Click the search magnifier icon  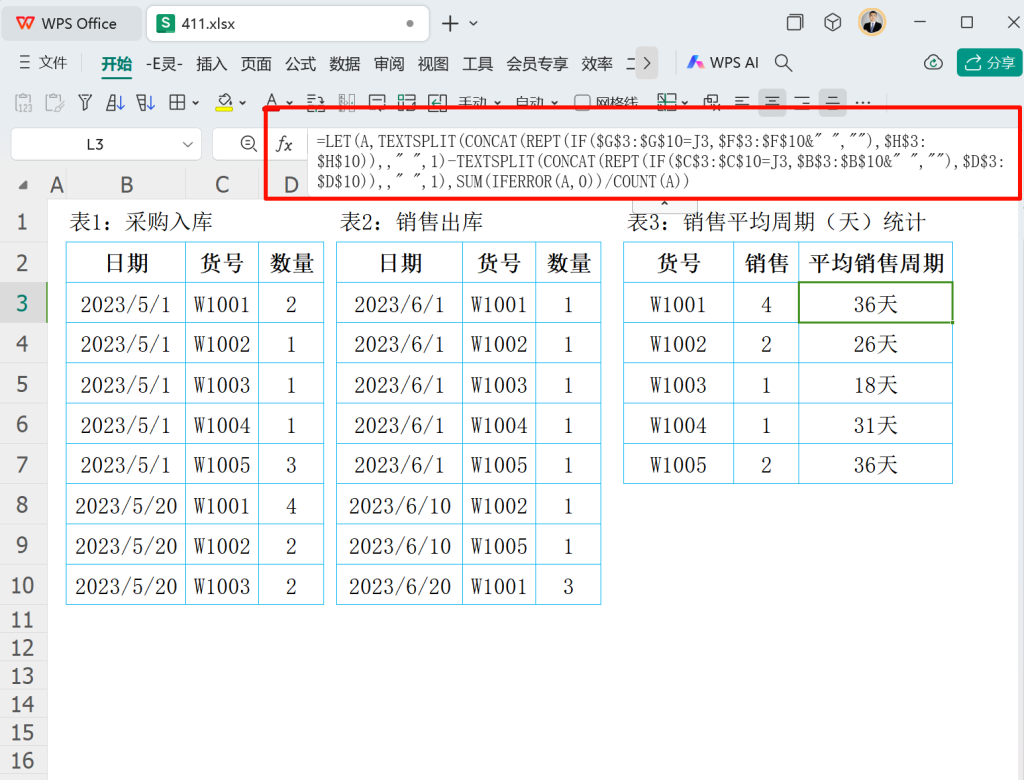(x=784, y=63)
